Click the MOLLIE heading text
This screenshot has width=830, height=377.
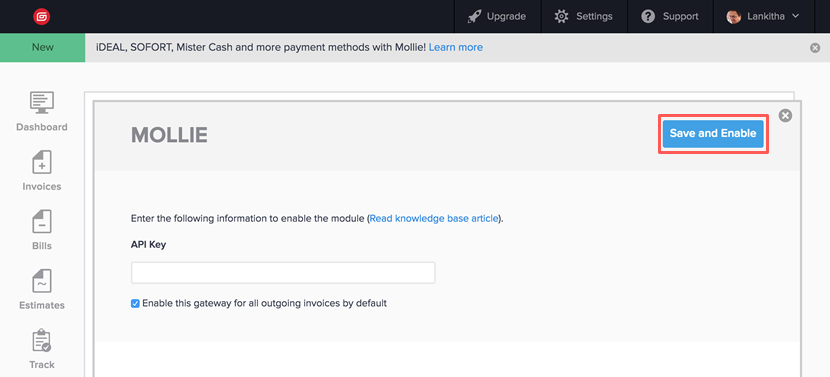(169, 136)
